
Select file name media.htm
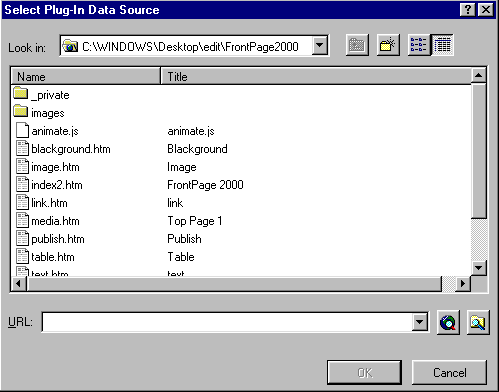(x=55, y=221)
